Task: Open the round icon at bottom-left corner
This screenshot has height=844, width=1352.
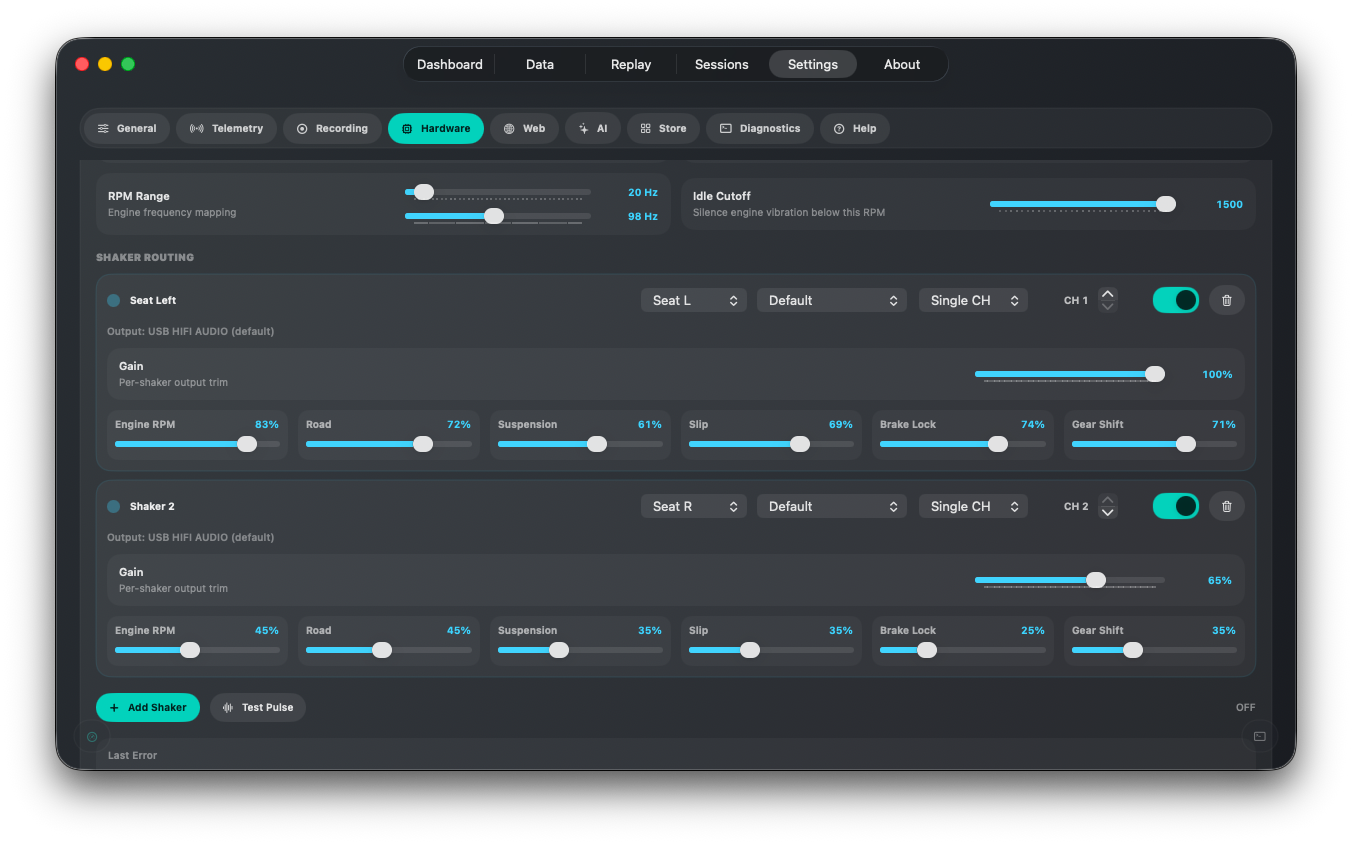Action: coord(92,737)
